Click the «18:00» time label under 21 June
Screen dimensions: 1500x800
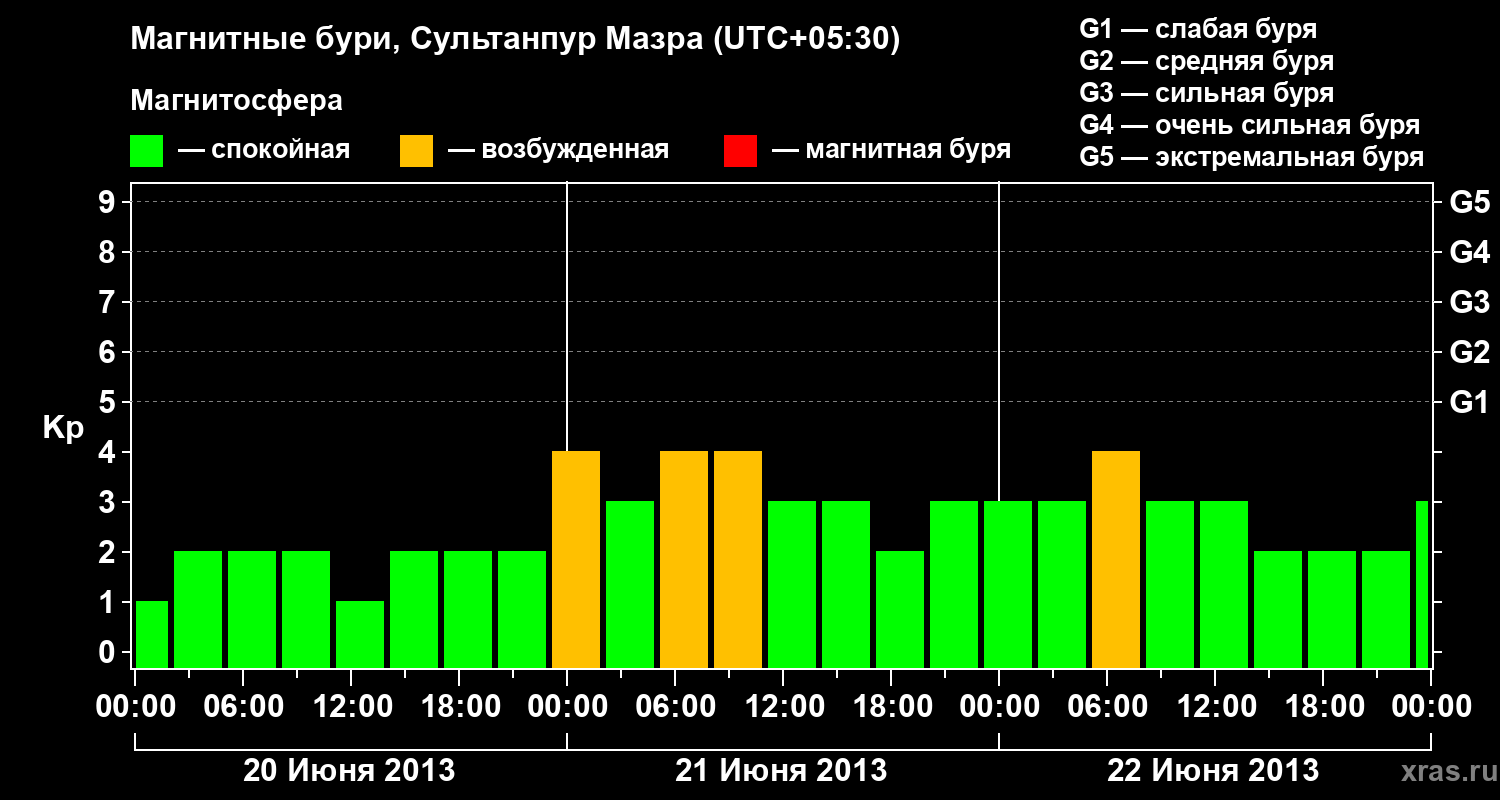(891, 707)
